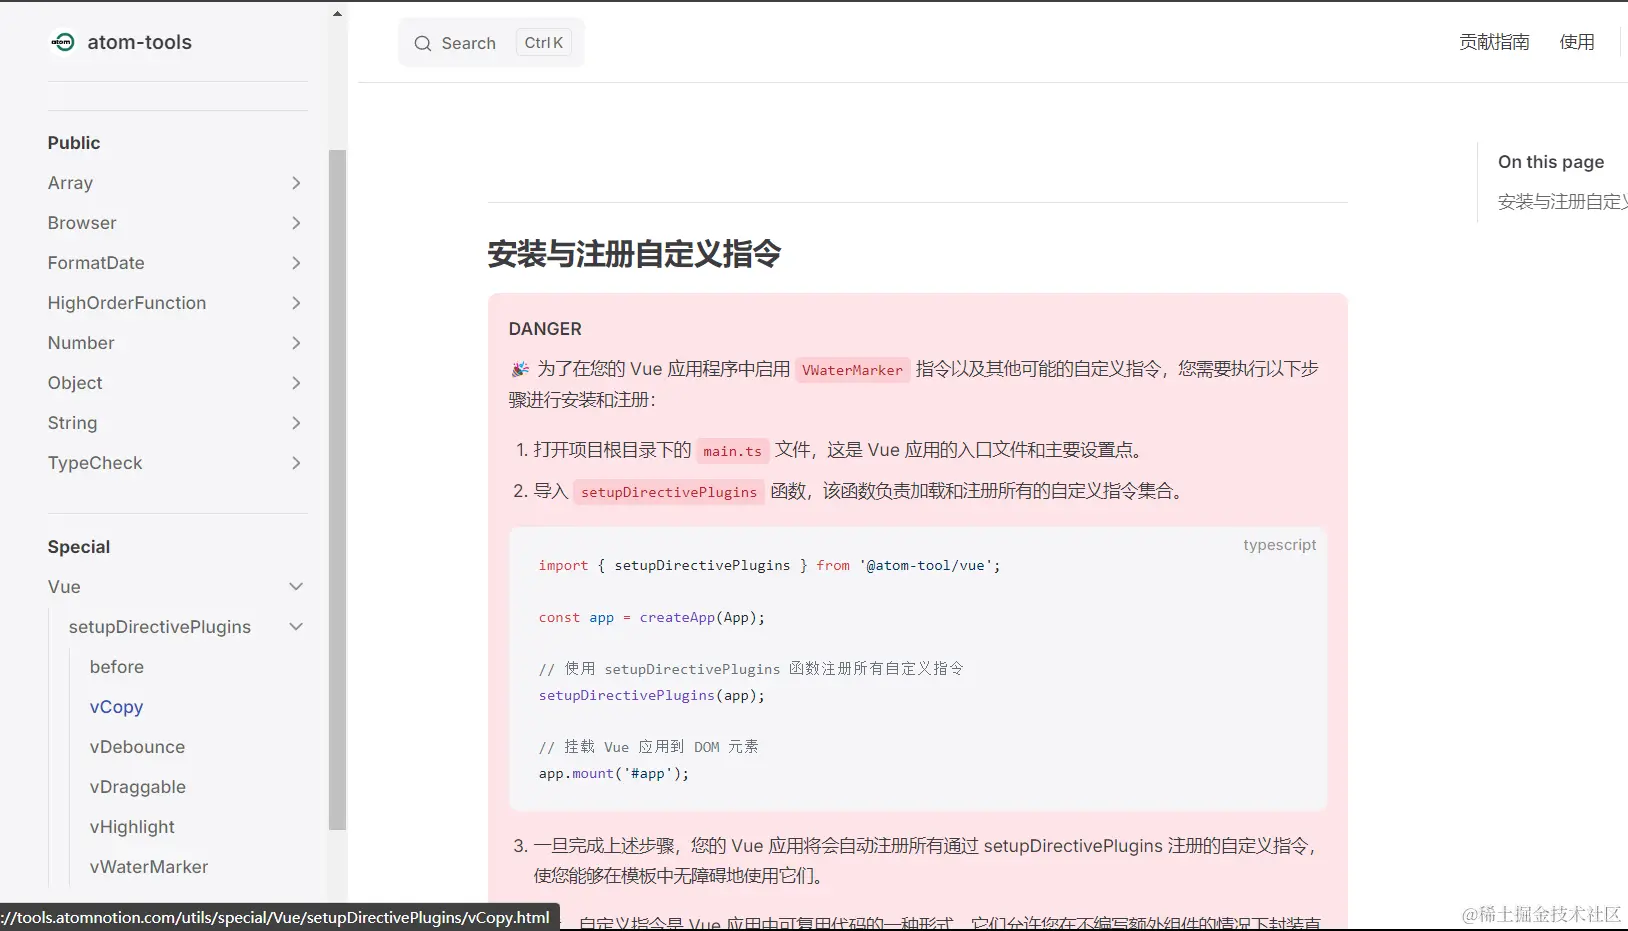Click the setupDirectivePlugins(app); code line
1628x931 pixels.
coord(652,695)
